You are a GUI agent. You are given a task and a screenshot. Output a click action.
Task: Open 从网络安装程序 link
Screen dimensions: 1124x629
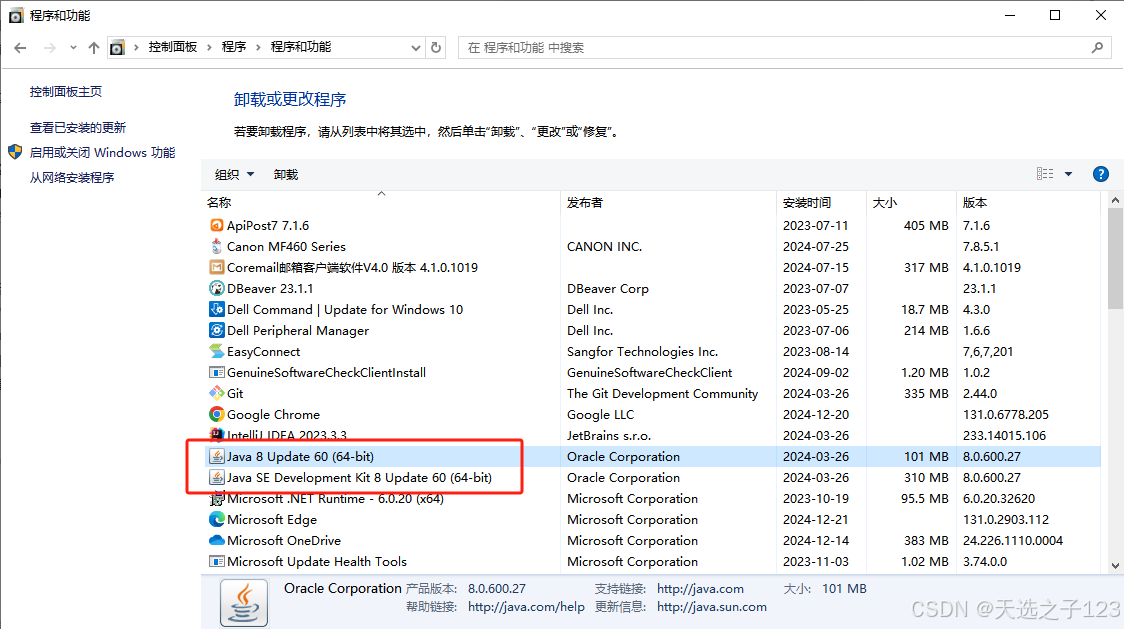coord(72,177)
